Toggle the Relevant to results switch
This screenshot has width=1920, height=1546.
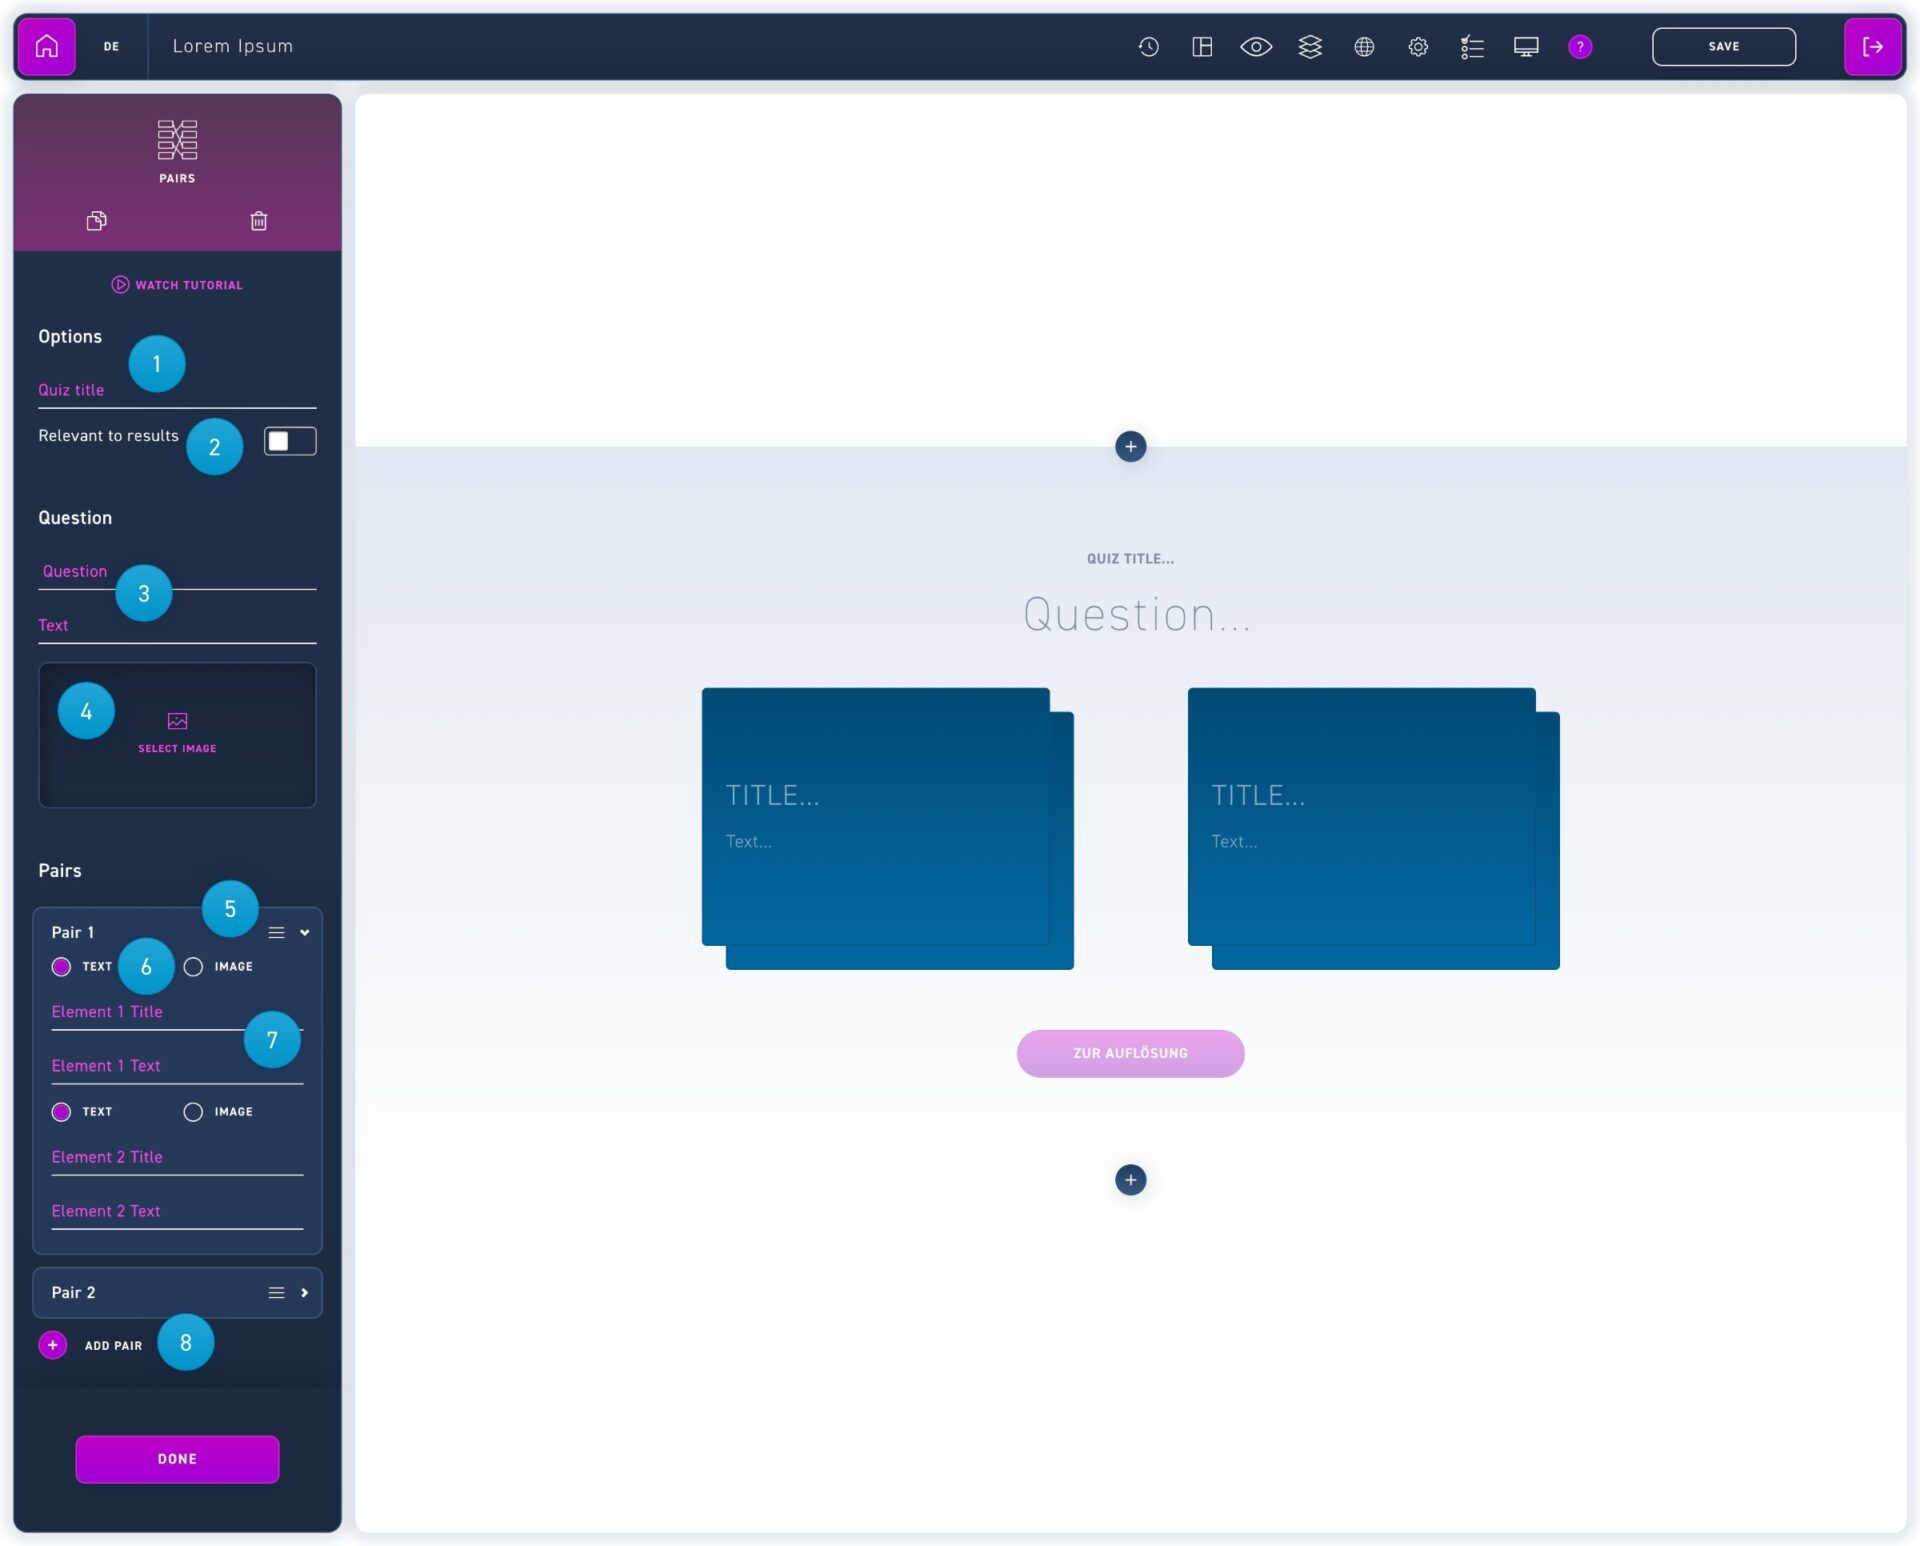click(x=290, y=441)
